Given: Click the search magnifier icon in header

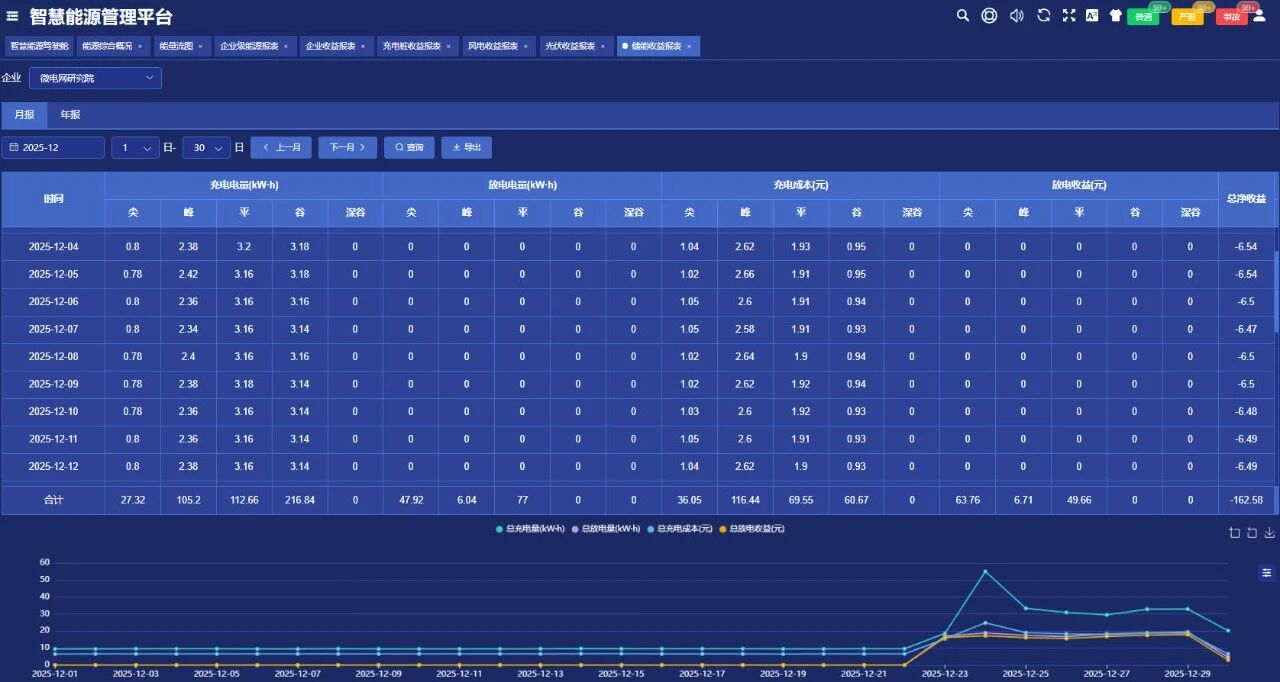Looking at the screenshot, I should pyautogui.click(x=963, y=15).
